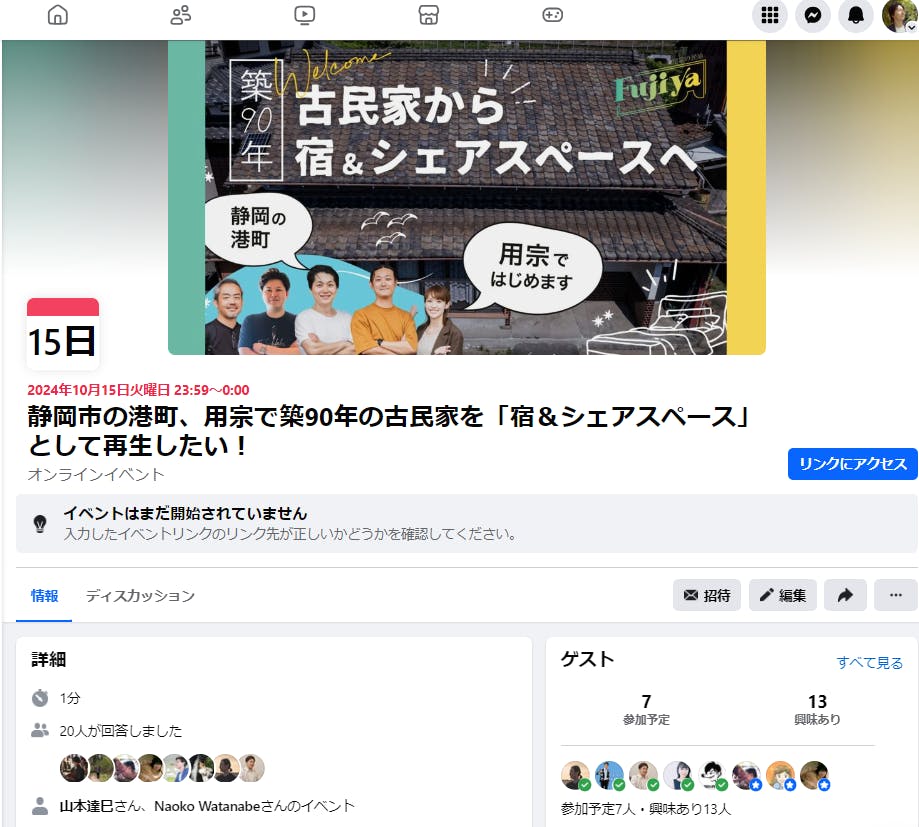Open the Messenger chat icon
The height and width of the screenshot is (827, 919).
point(812,15)
